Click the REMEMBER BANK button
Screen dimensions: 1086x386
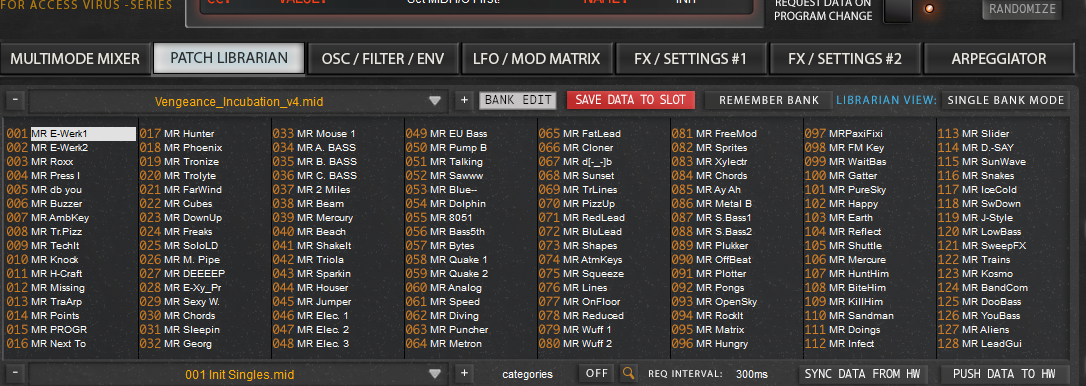(x=769, y=100)
